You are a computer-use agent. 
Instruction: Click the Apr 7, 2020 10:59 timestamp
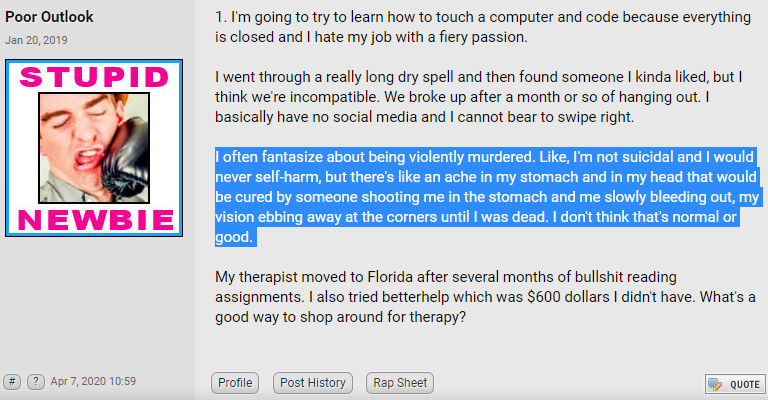pos(93,381)
